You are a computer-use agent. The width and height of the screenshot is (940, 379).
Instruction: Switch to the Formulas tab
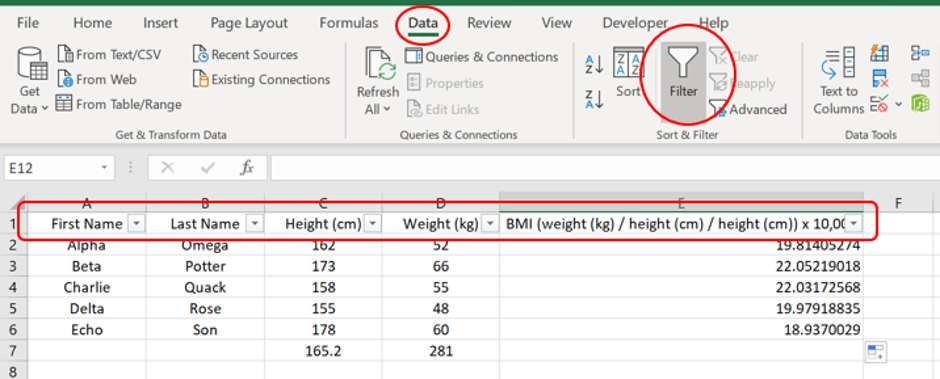click(x=349, y=23)
